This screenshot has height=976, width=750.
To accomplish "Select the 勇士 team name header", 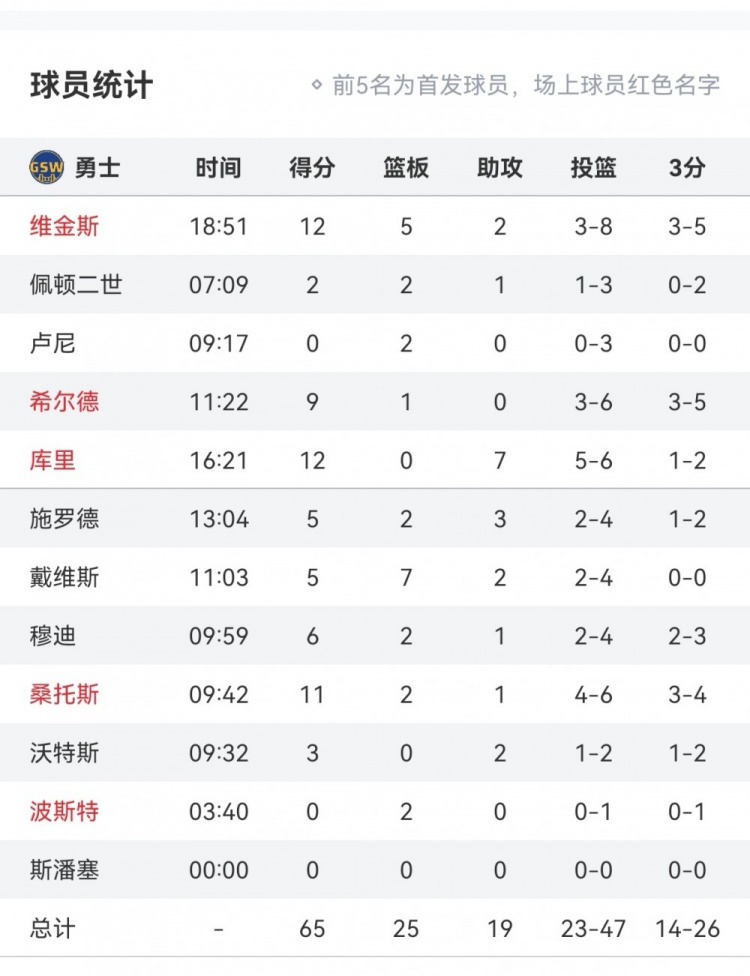I will click(97, 168).
